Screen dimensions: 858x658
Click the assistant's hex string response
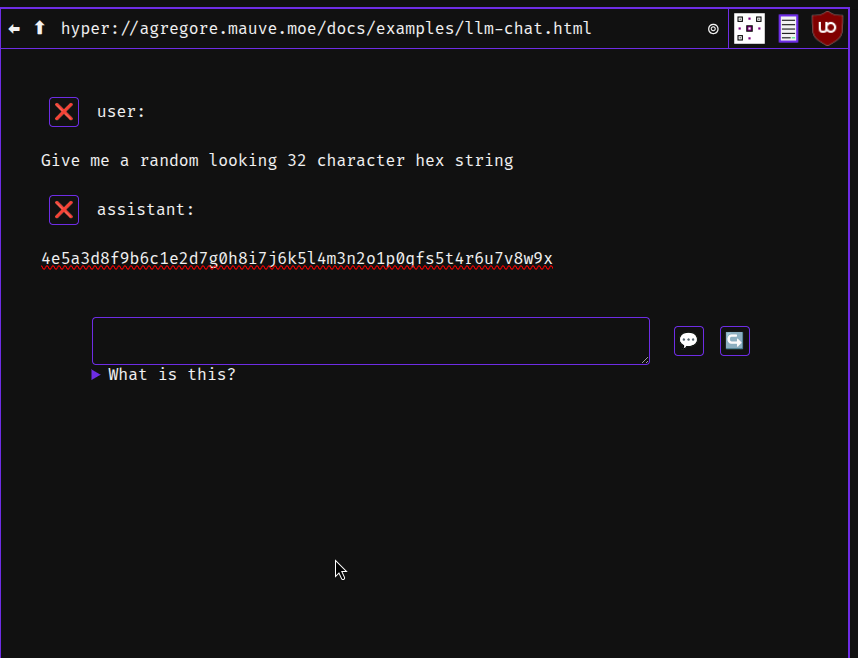coord(297,259)
